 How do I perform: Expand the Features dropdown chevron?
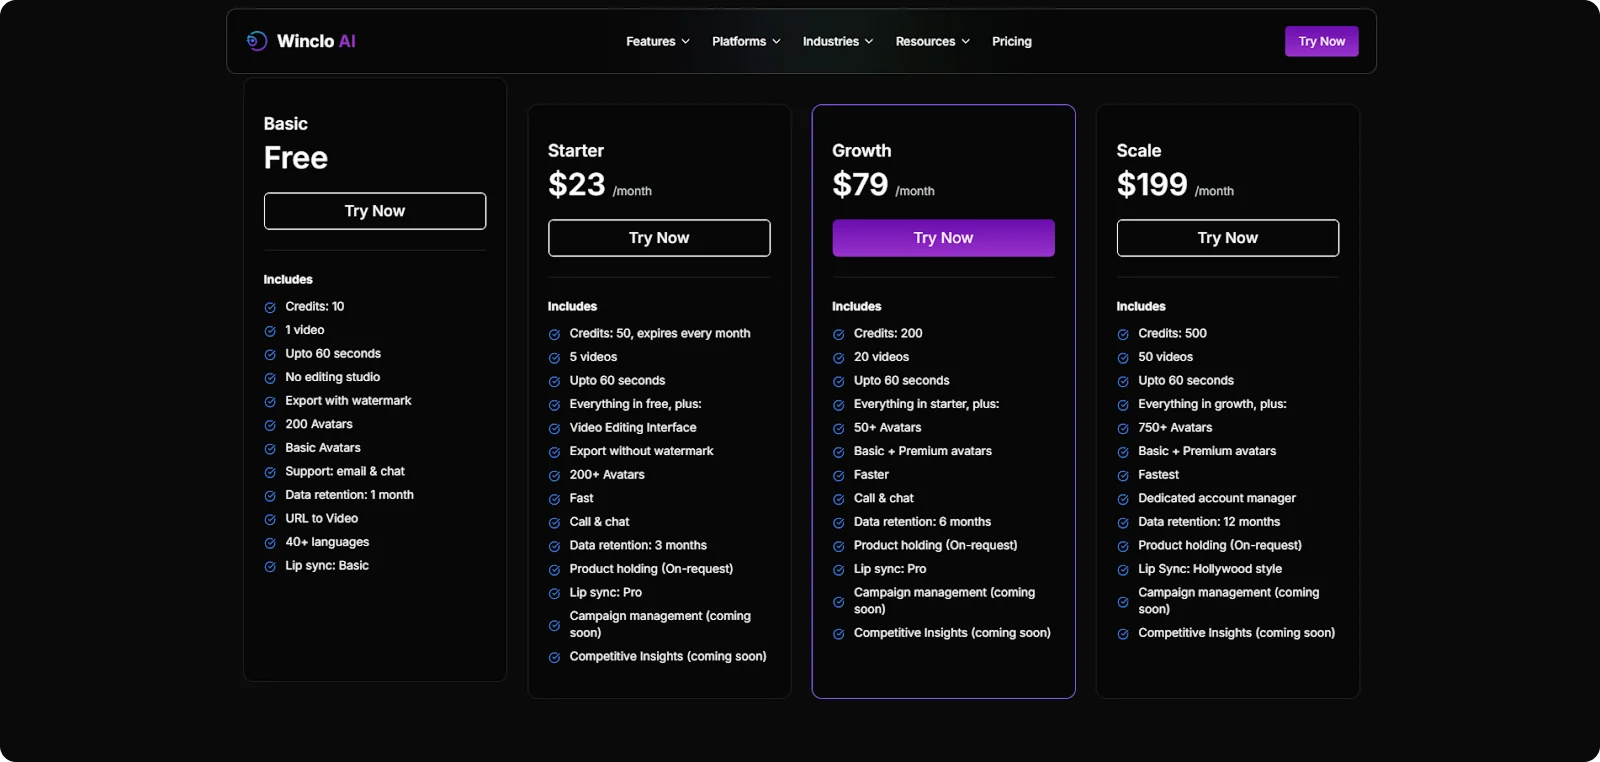coord(685,42)
